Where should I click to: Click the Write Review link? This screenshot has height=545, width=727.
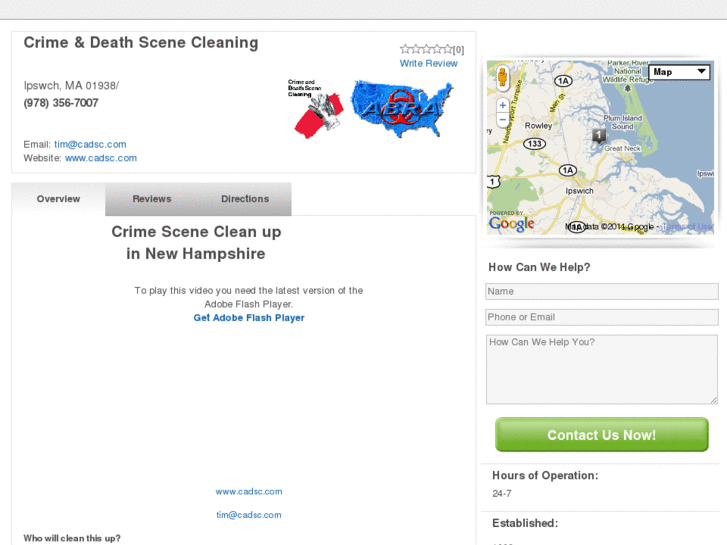point(429,64)
